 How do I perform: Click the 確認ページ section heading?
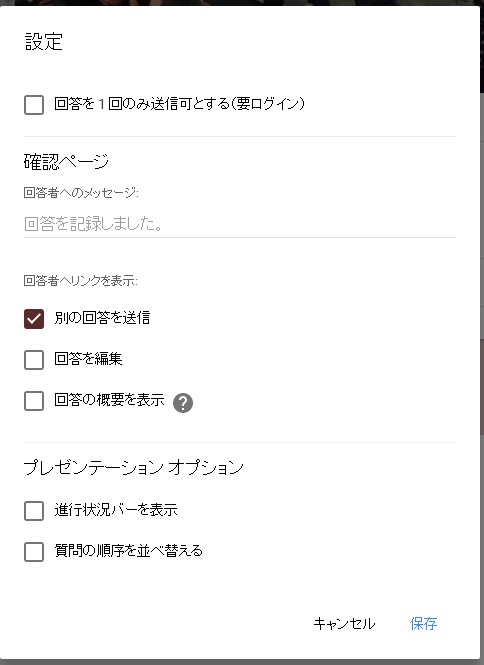66,162
